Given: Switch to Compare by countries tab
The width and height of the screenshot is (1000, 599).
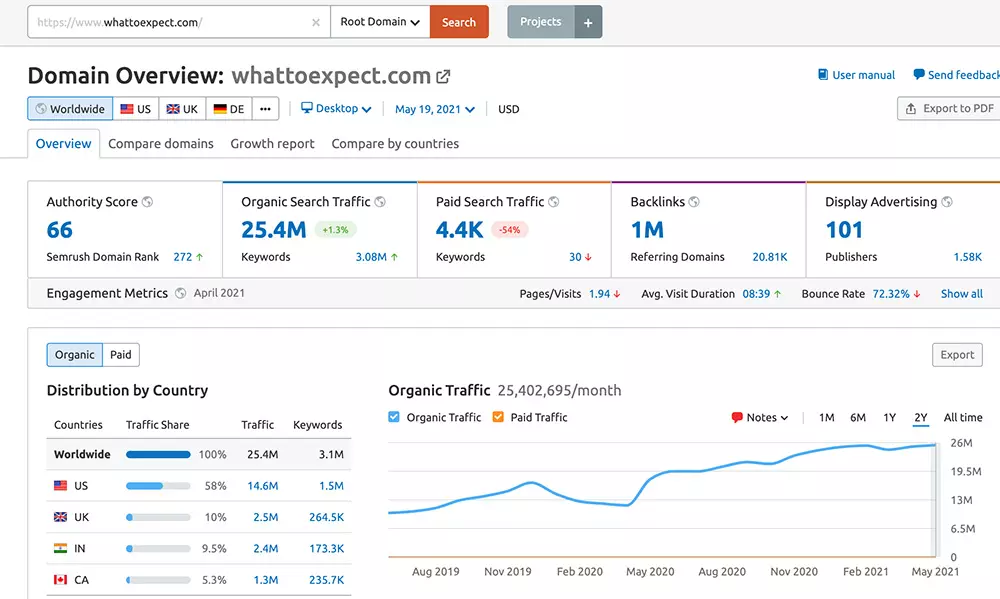Looking at the screenshot, I should [x=395, y=144].
